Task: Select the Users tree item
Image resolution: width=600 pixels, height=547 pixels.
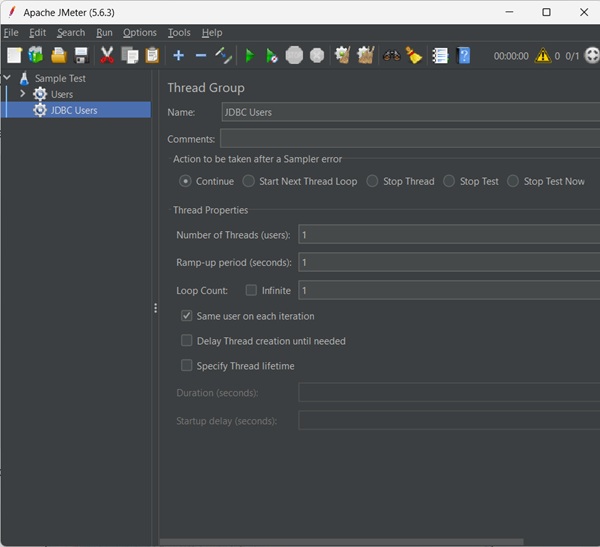Action: [x=62, y=95]
